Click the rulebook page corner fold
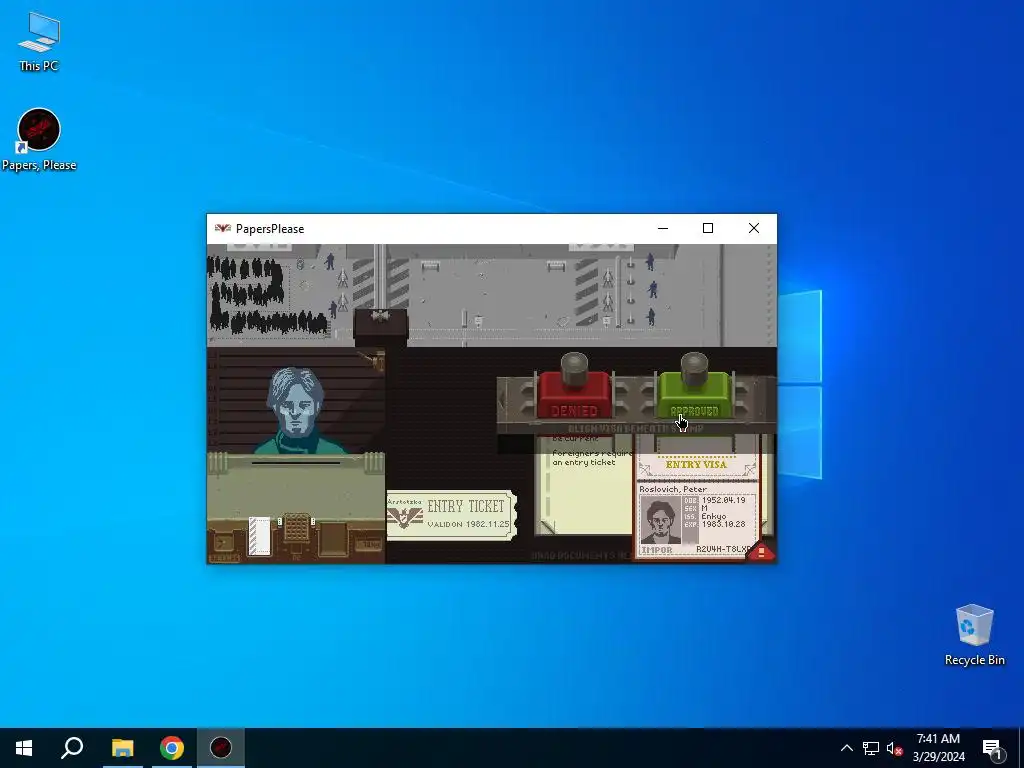 547,526
